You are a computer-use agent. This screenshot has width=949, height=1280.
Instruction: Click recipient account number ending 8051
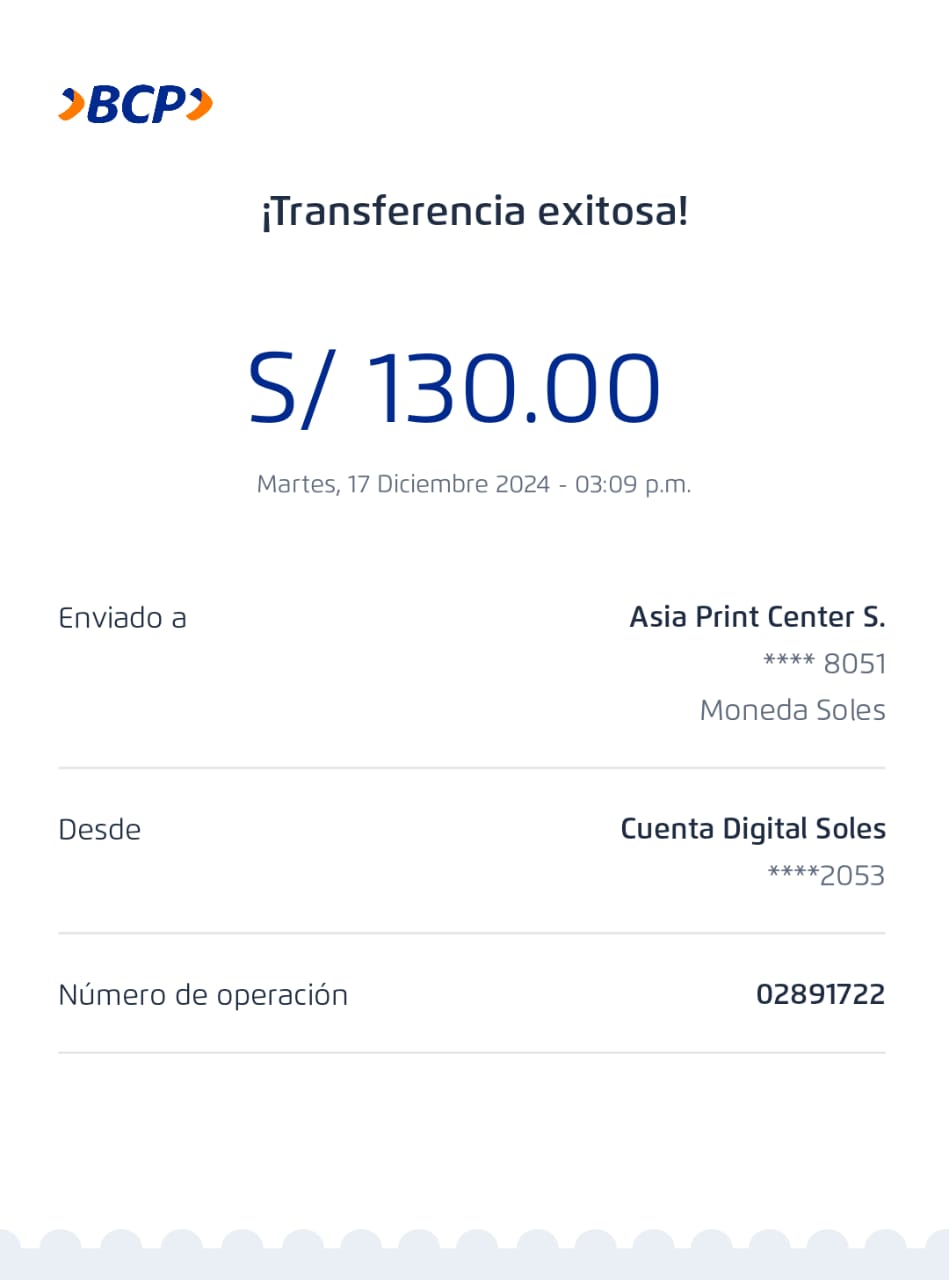(x=825, y=664)
